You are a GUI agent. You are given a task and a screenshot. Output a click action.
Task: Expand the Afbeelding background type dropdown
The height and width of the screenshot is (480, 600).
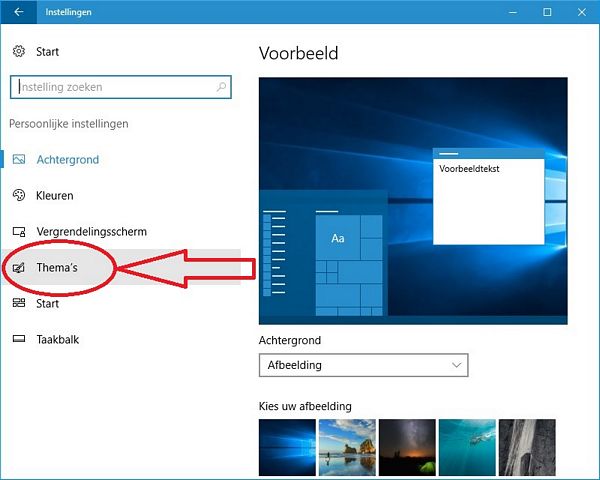[x=364, y=365]
